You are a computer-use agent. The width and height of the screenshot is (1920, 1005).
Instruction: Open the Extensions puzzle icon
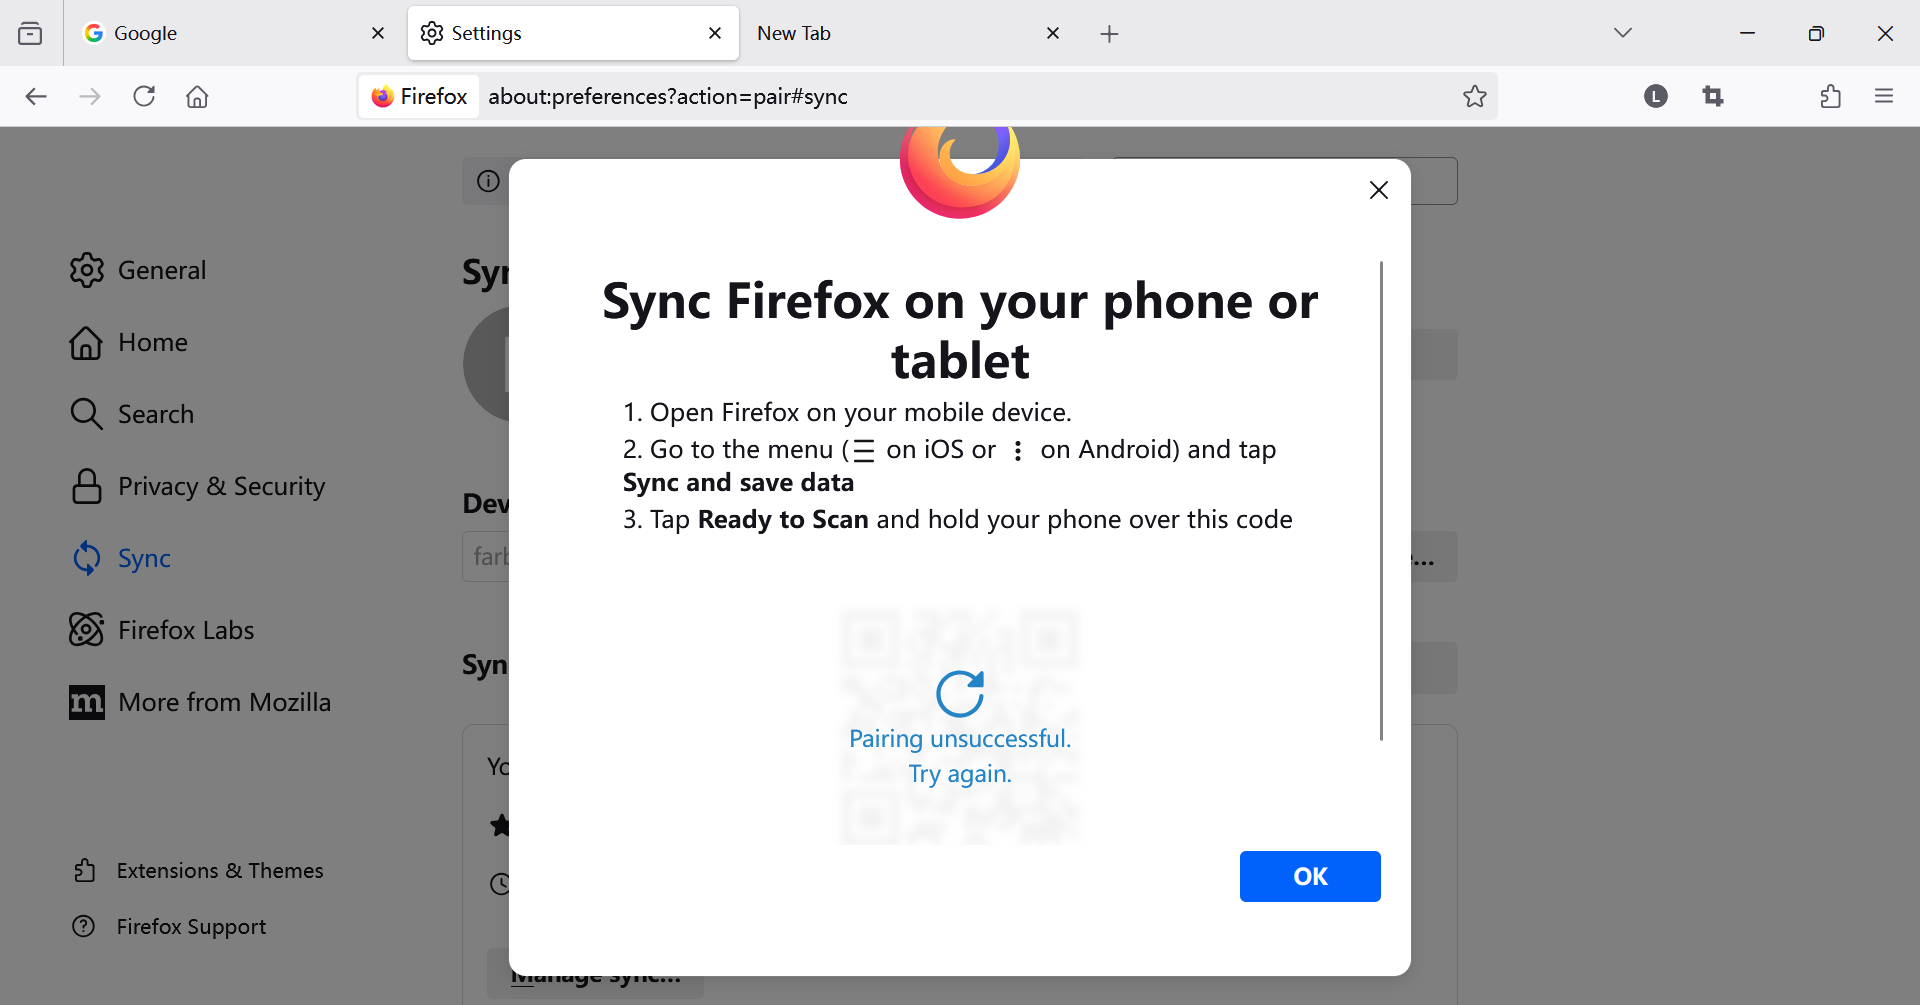pos(1830,96)
